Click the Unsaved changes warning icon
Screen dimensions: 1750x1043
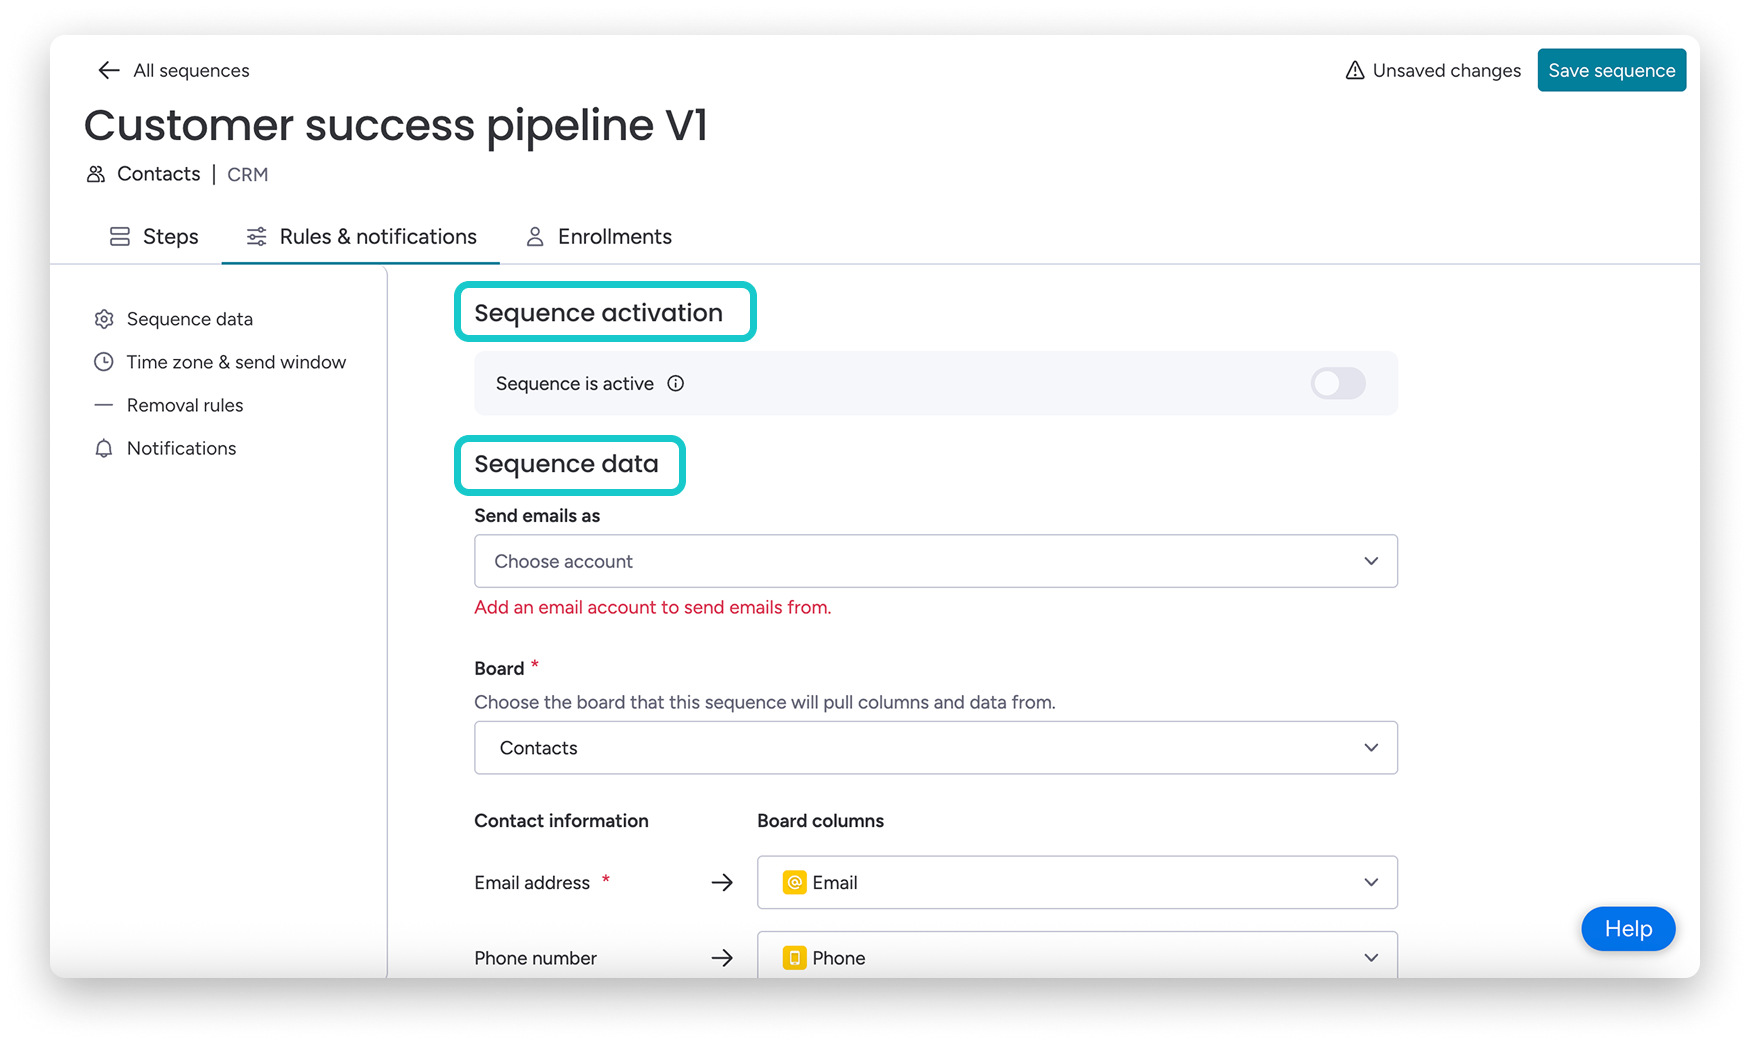tap(1355, 70)
